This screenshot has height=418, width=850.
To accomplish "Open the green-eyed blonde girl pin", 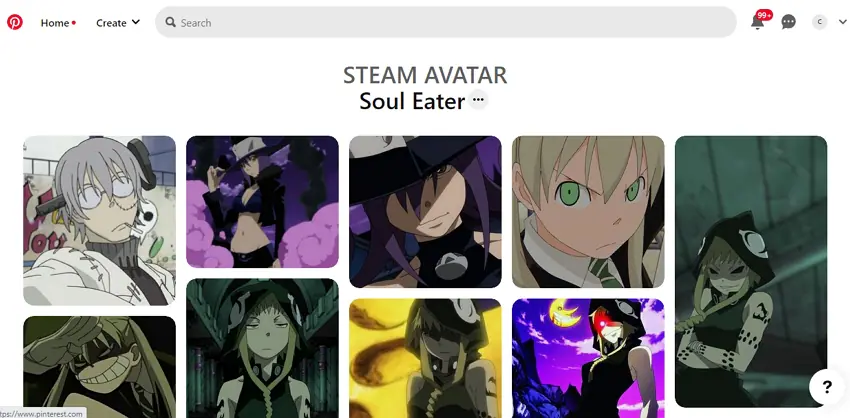I will (x=588, y=212).
